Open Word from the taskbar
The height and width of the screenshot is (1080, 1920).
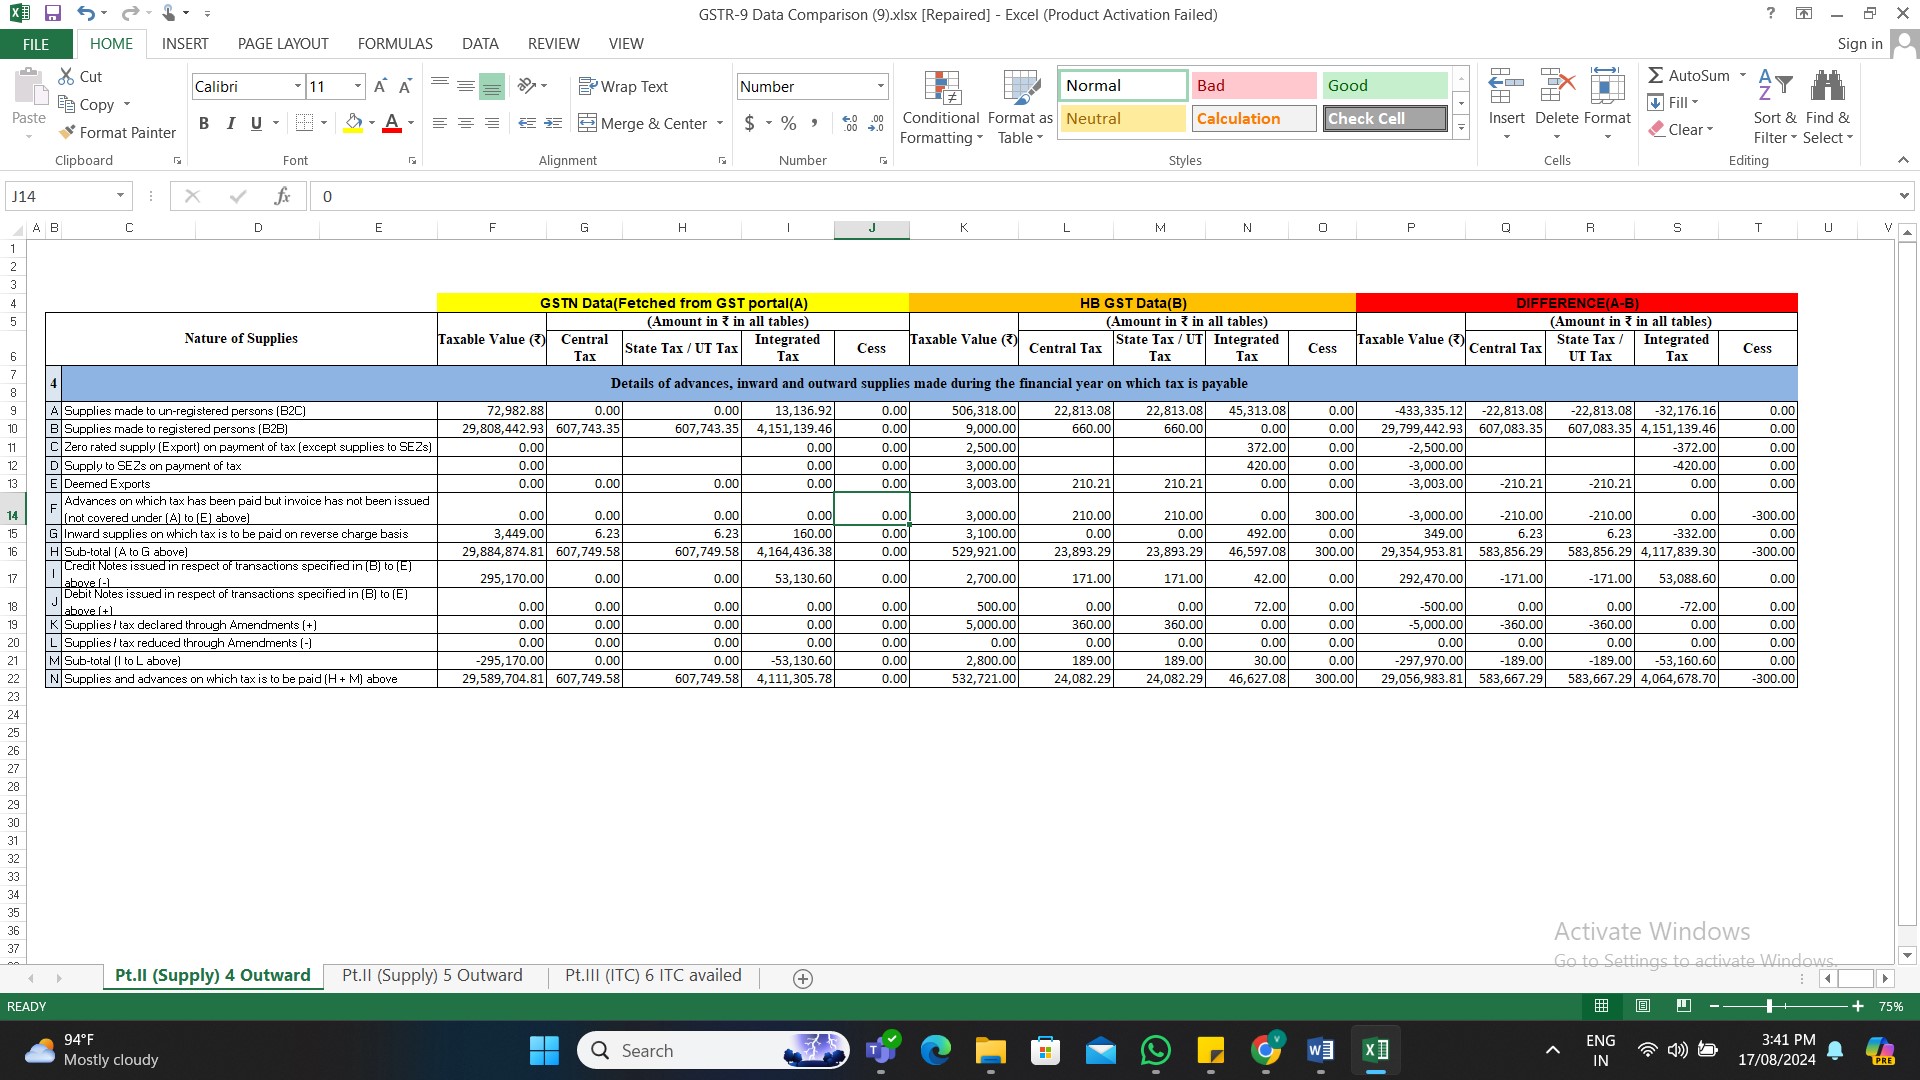[1320, 1050]
